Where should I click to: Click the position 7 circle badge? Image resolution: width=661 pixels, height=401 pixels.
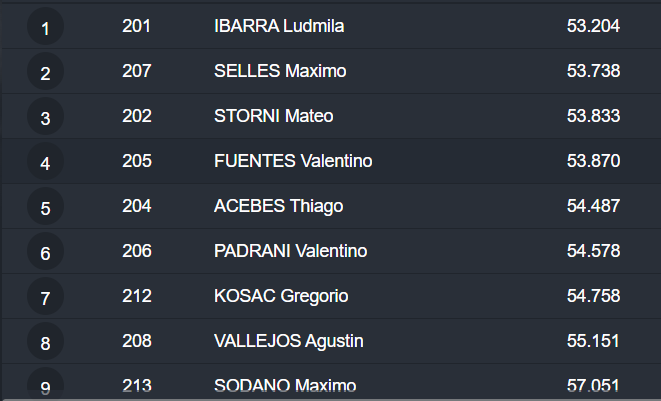coord(45,298)
